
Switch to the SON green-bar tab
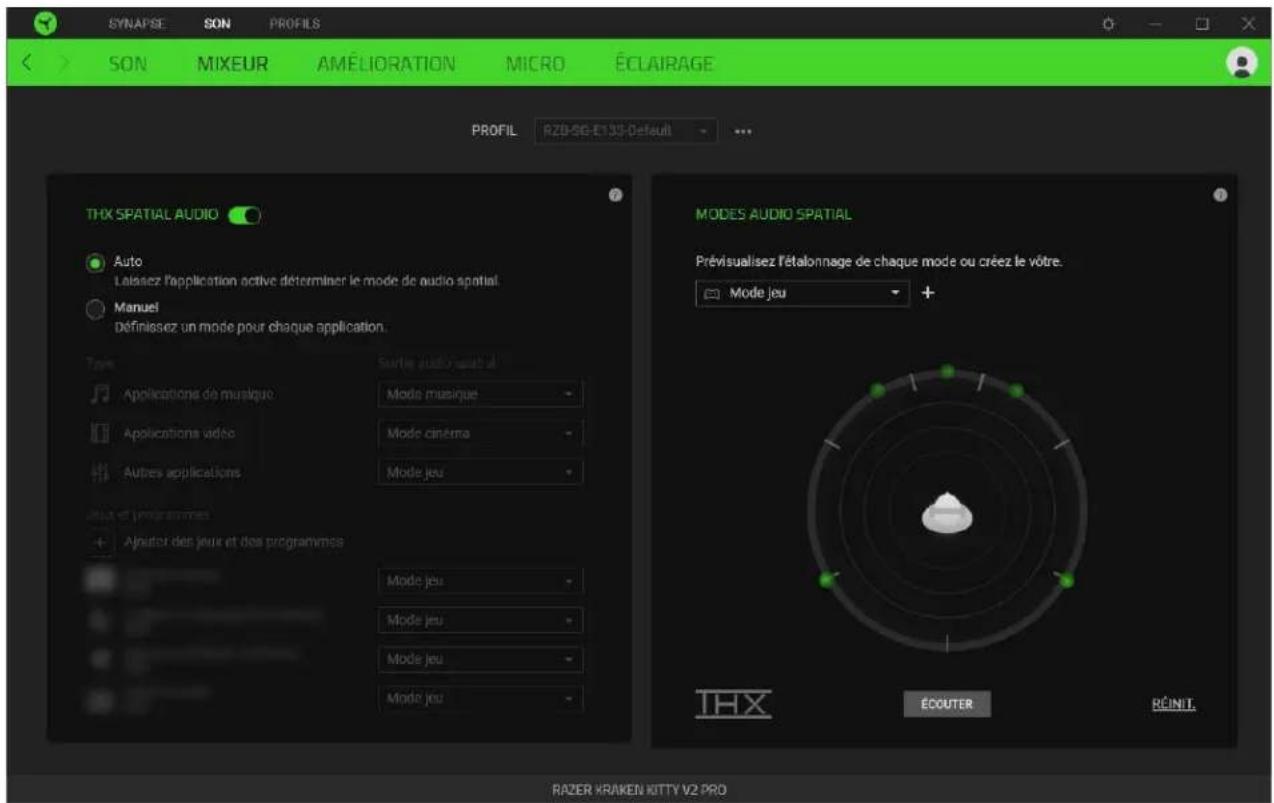(126, 64)
